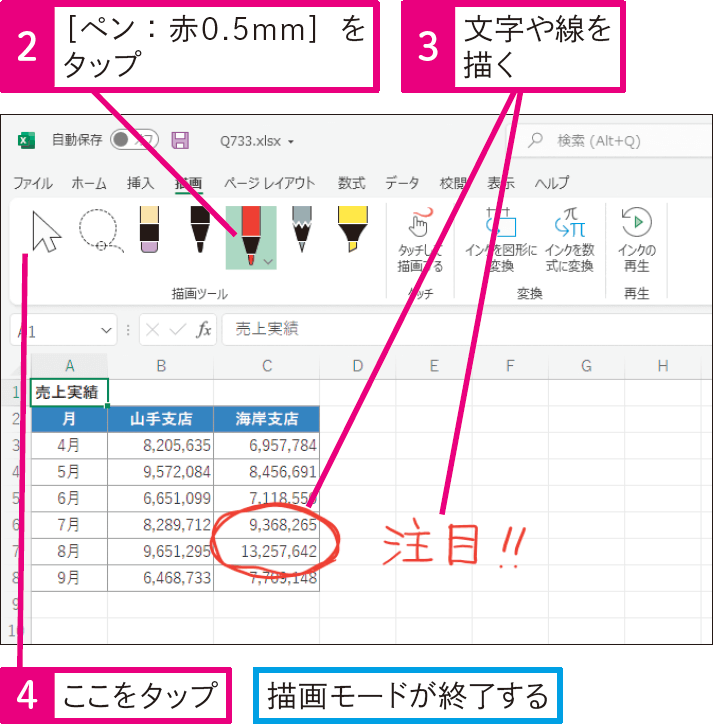Switch to the Insert tab
The width and height of the screenshot is (713, 724).
(140, 183)
